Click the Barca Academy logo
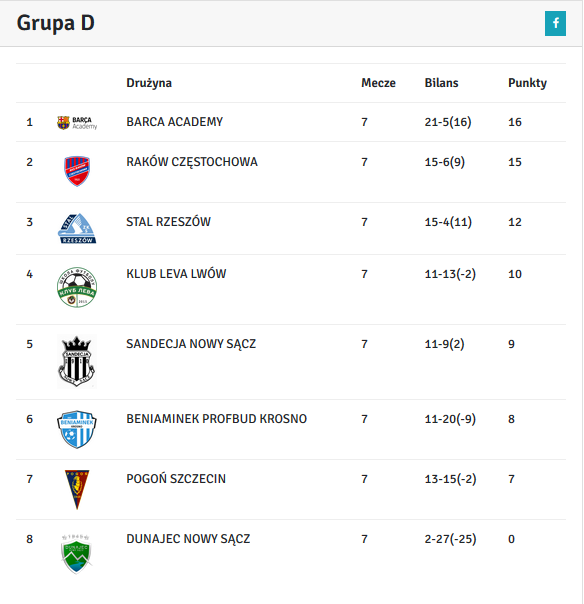 coord(77,123)
